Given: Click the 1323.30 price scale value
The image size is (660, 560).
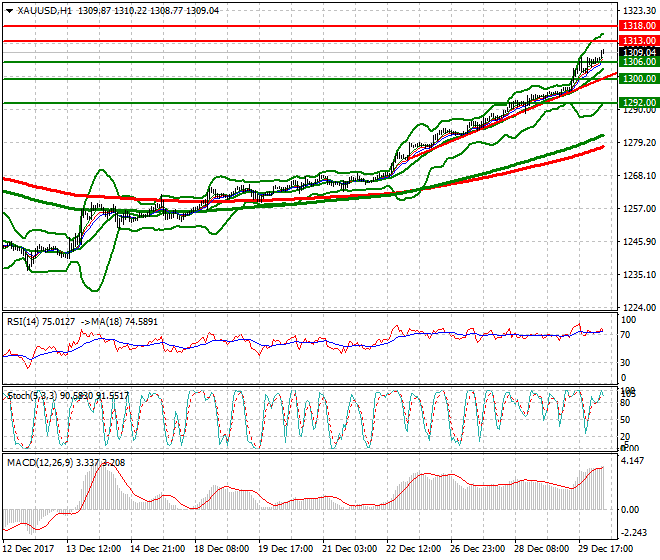Looking at the screenshot, I should coord(639,11).
